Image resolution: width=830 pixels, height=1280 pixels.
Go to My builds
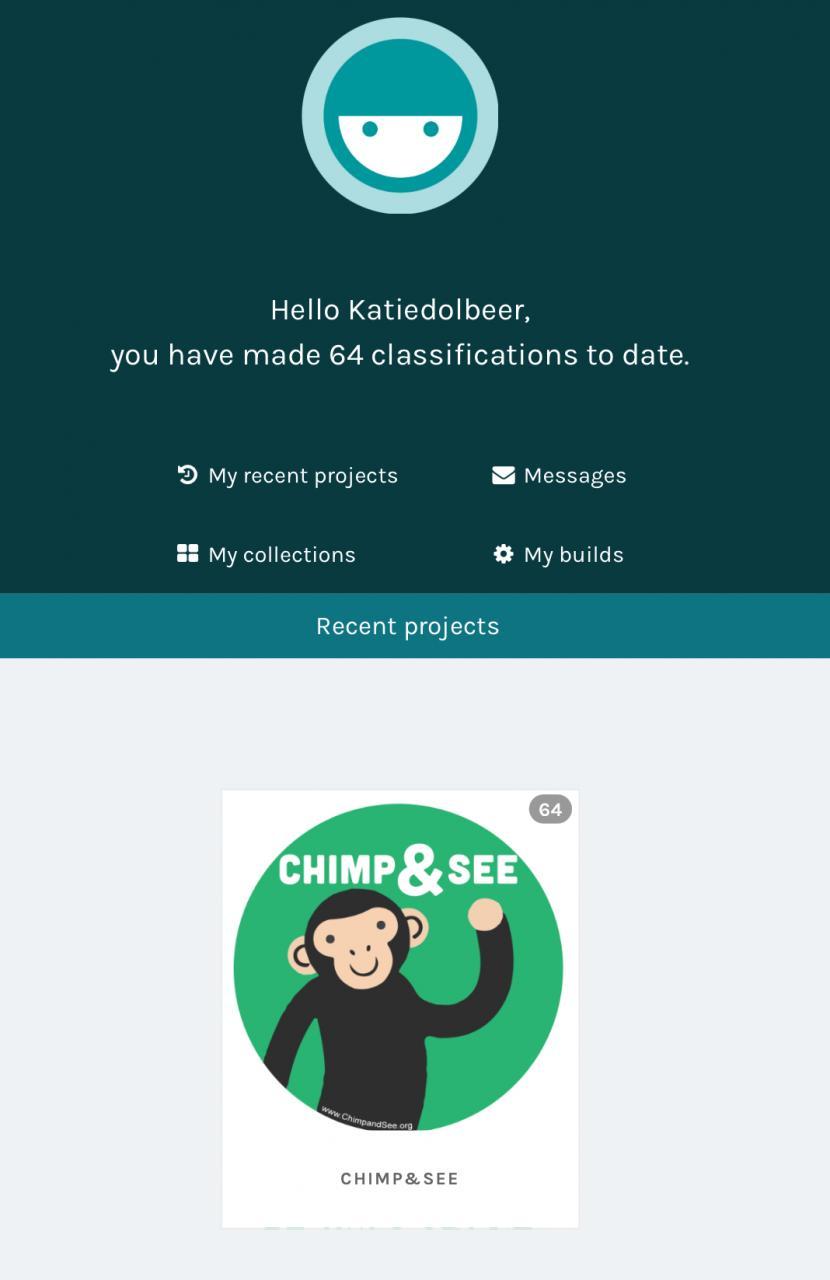click(x=573, y=555)
